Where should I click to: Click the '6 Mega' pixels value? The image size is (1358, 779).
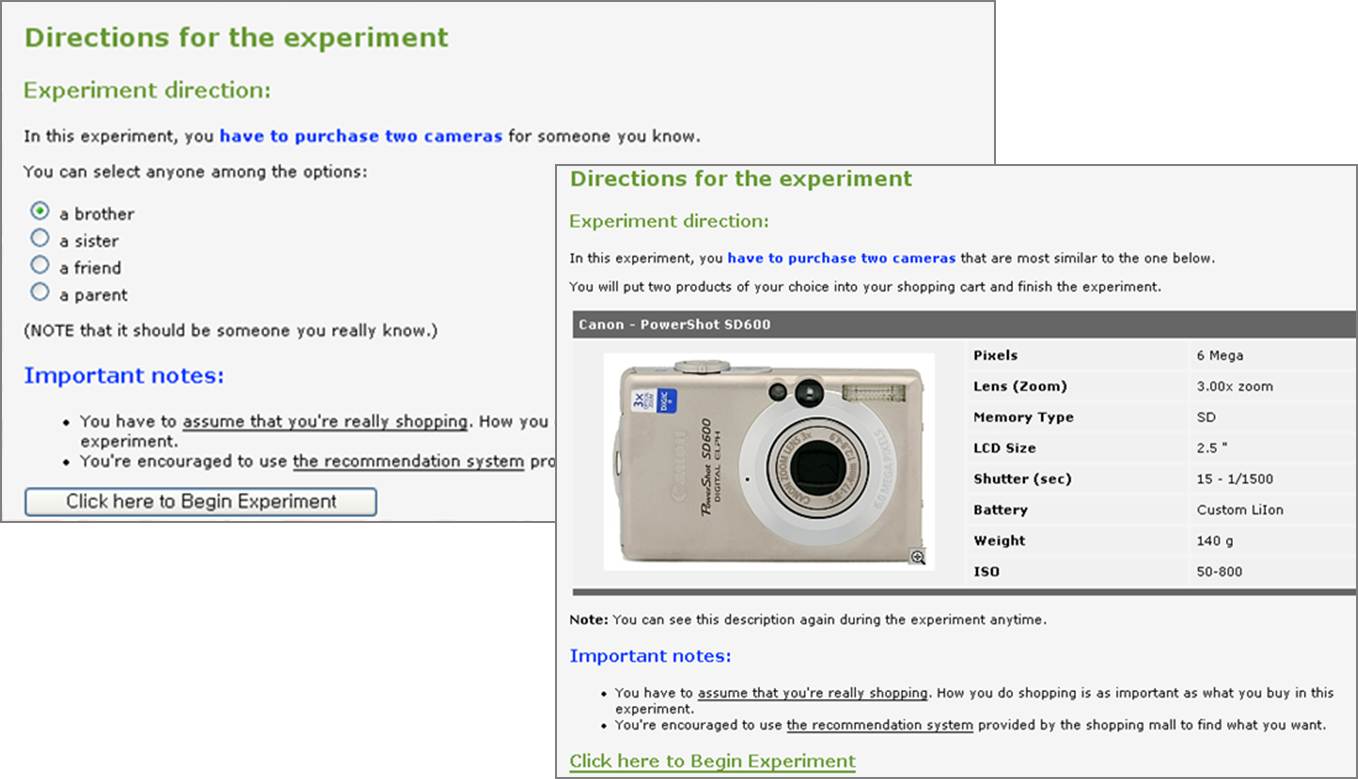pos(1220,355)
